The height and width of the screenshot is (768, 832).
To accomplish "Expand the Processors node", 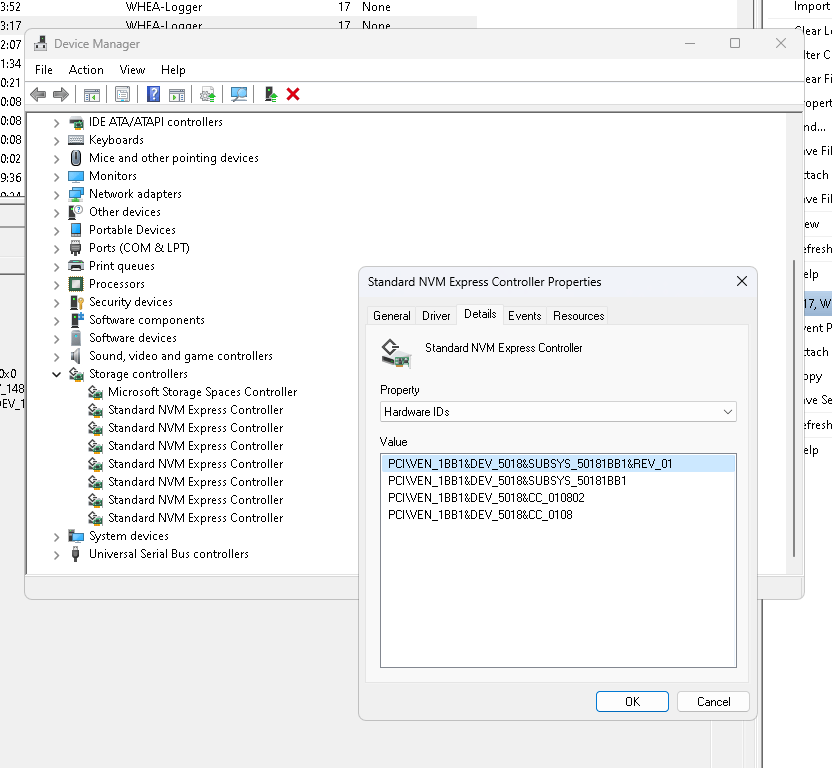I will tap(56, 285).
